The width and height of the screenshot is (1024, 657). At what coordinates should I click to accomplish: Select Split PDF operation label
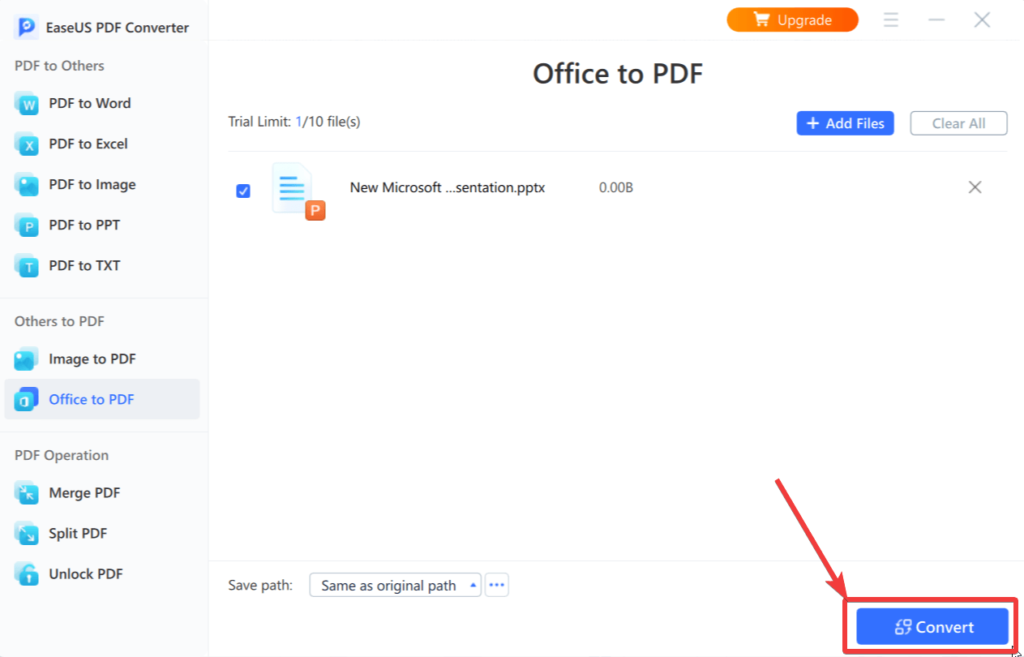(x=78, y=533)
